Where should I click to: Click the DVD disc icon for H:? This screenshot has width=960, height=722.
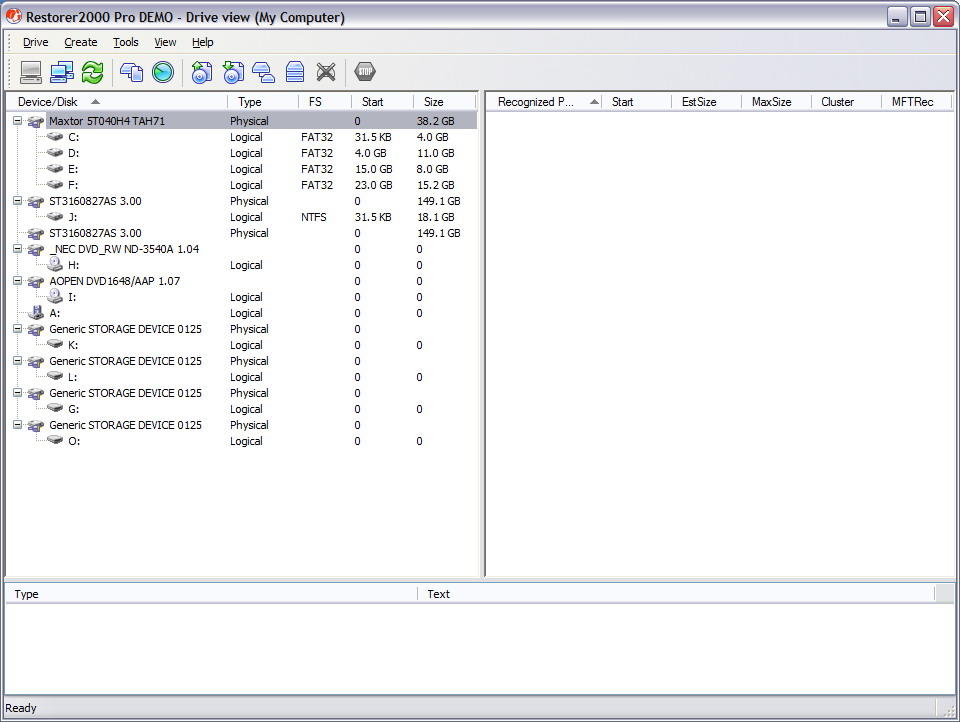point(56,264)
